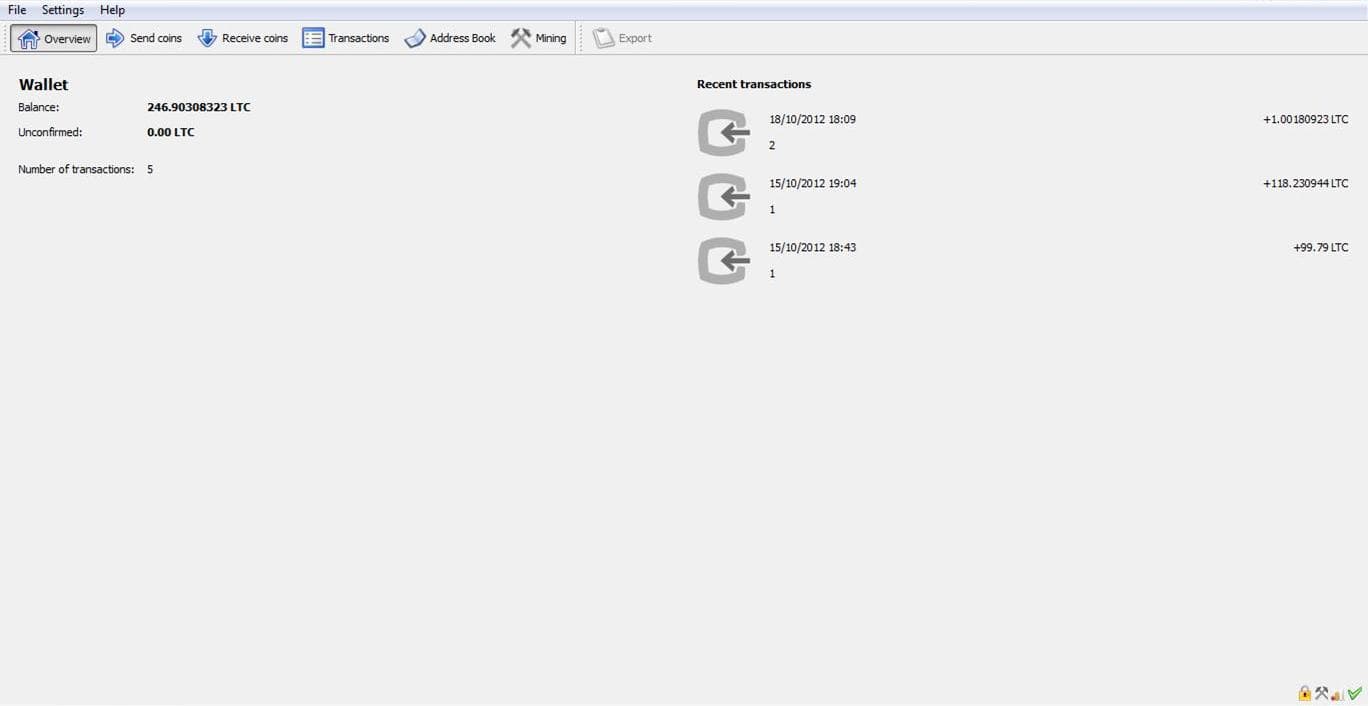
Task: Go to the Send coins page
Action: 144,38
